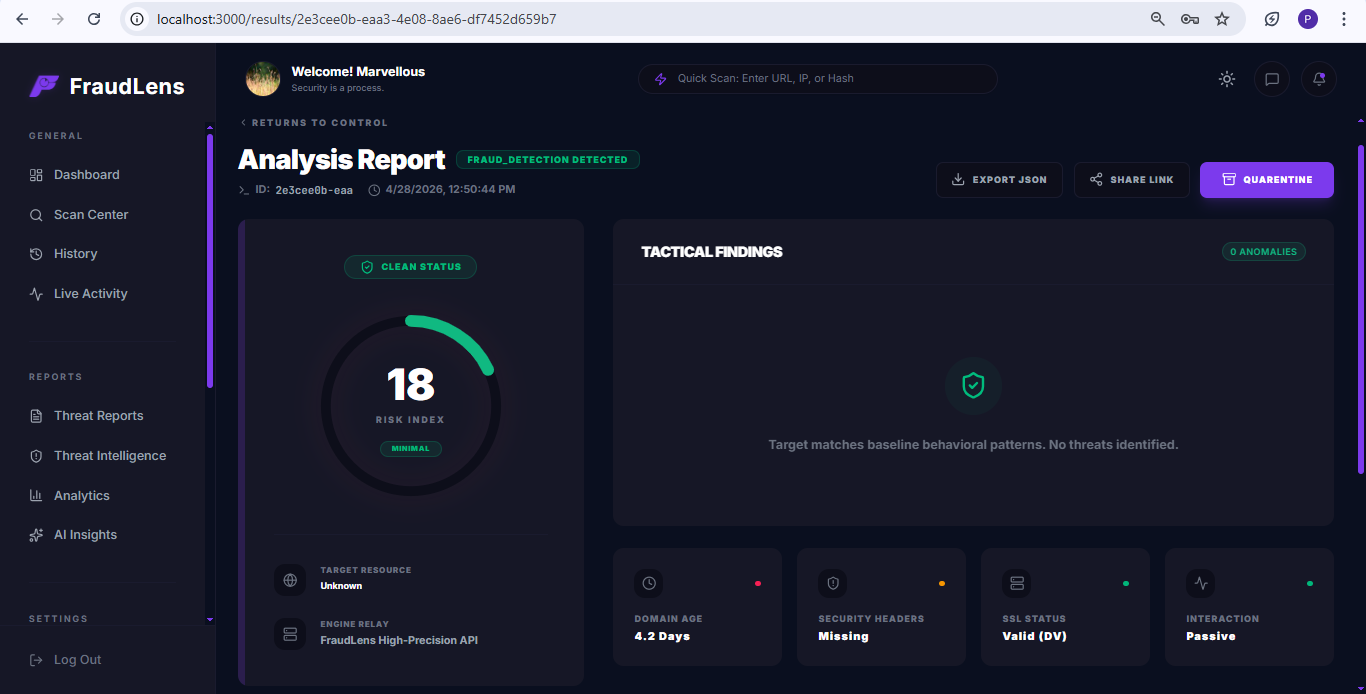Image resolution: width=1366 pixels, height=694 pixels.
Task: Click the Threat Intelligence shield icon
Action: (36, 456)
